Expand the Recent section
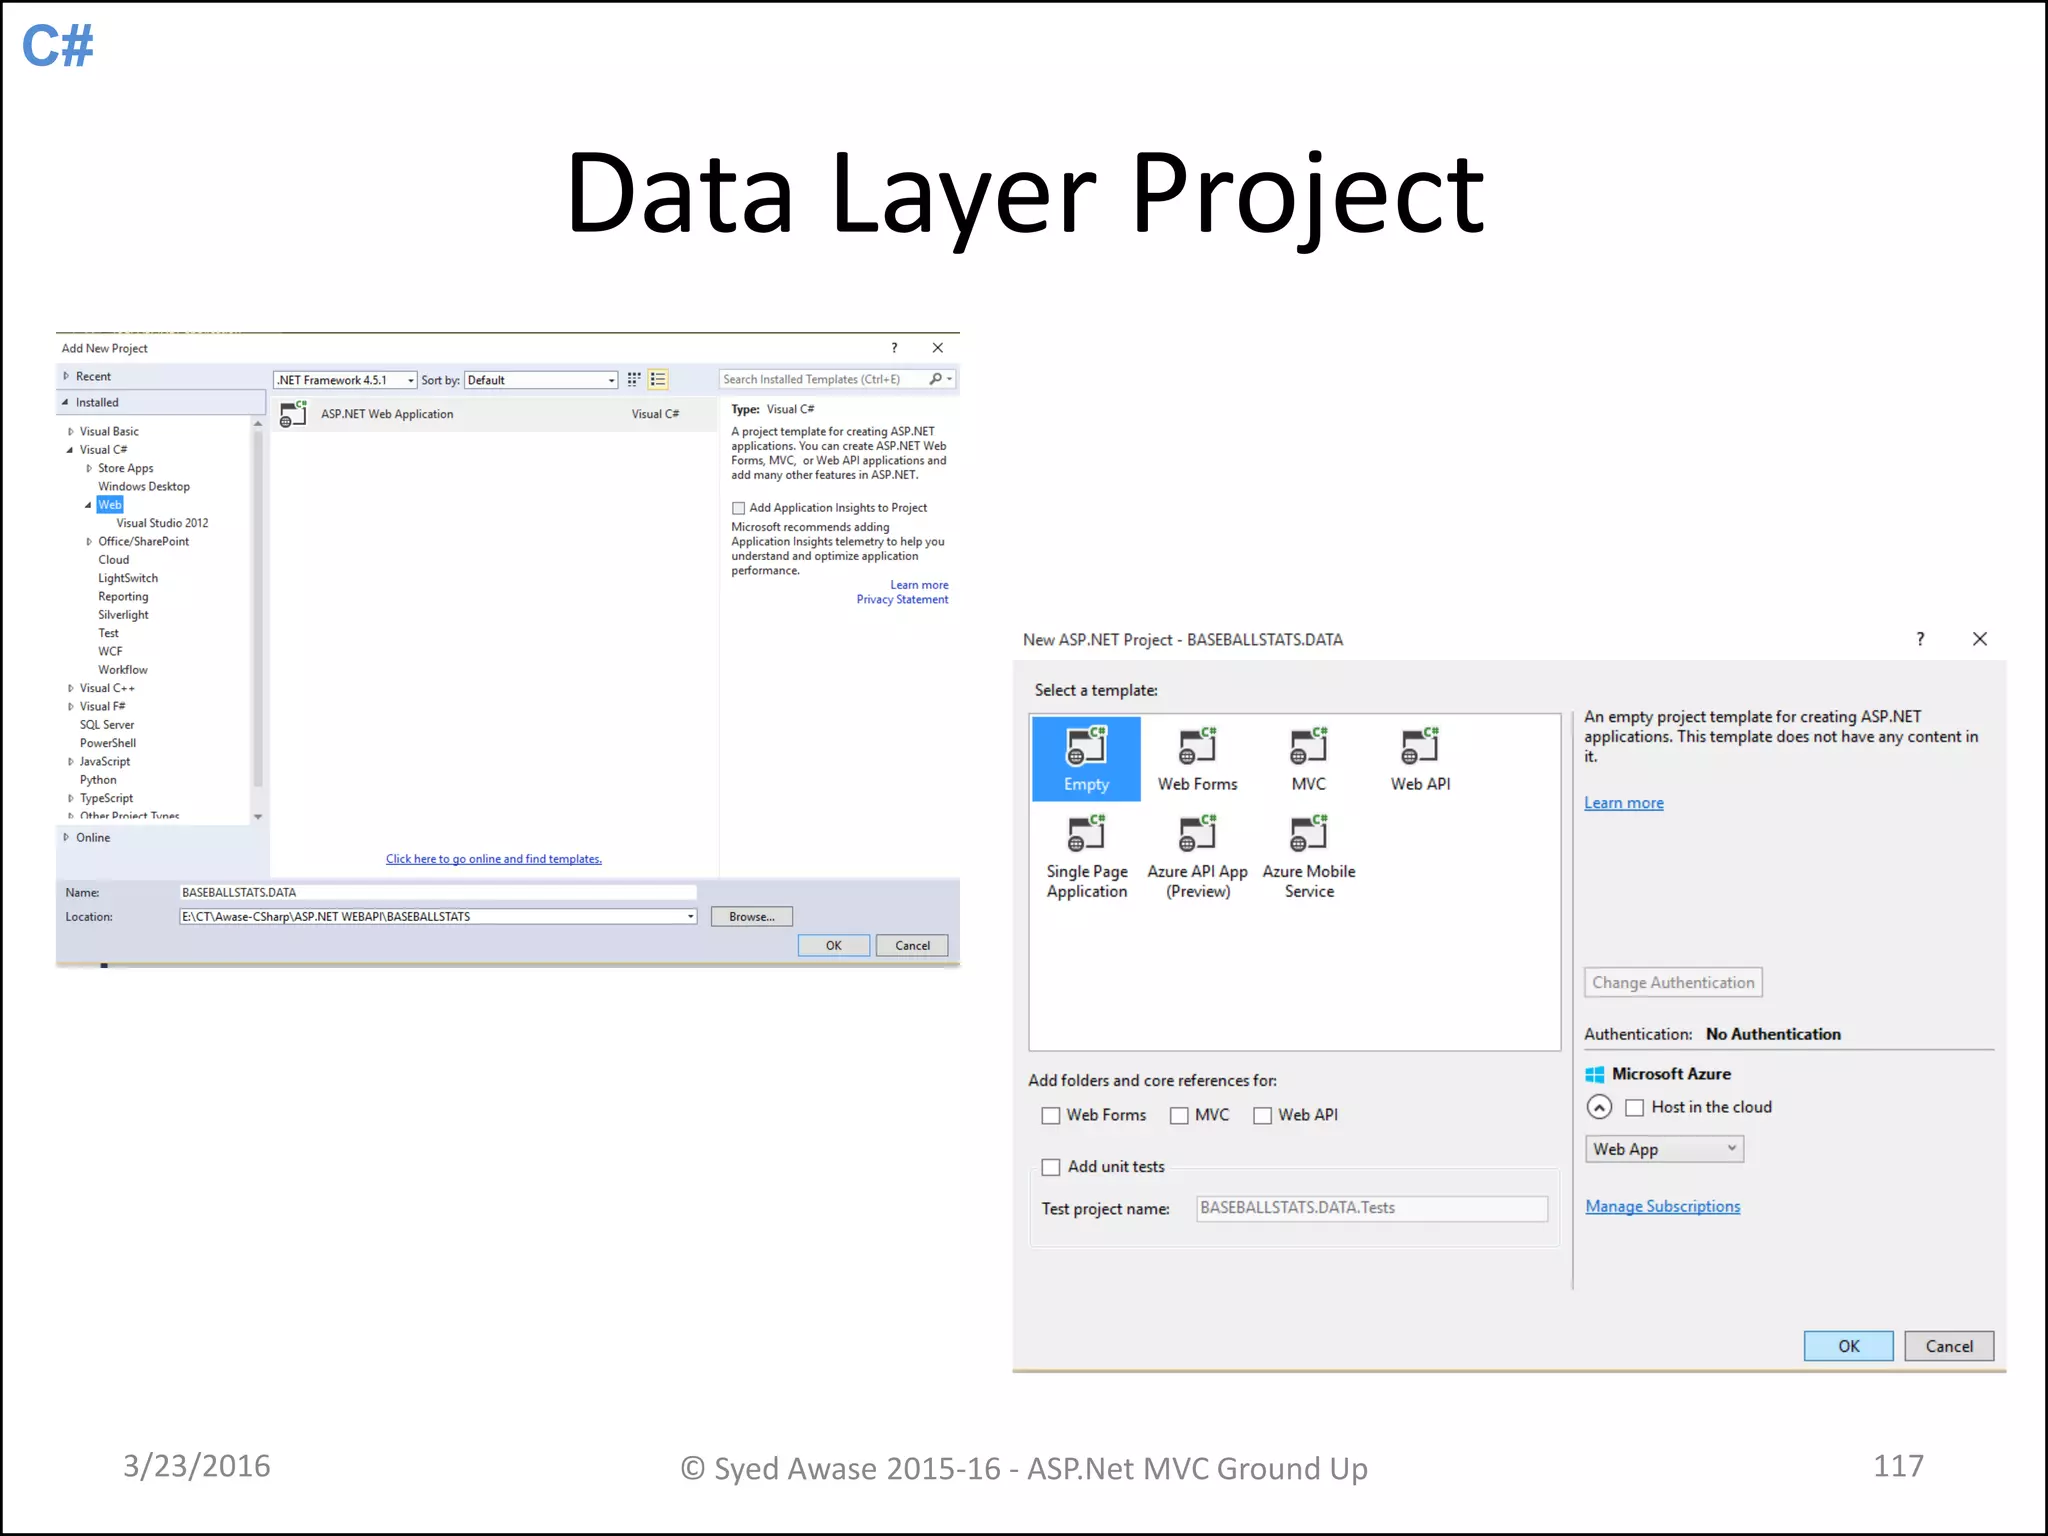 tap(66, 377)
